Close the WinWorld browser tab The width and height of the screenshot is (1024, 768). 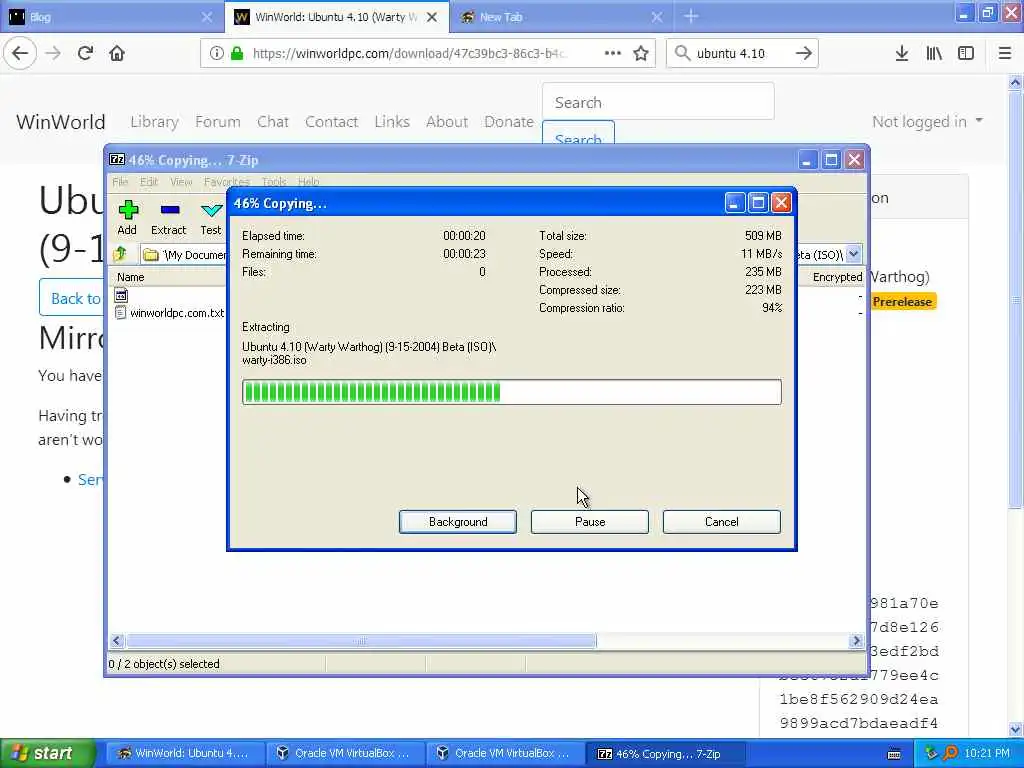pos(432,18)
